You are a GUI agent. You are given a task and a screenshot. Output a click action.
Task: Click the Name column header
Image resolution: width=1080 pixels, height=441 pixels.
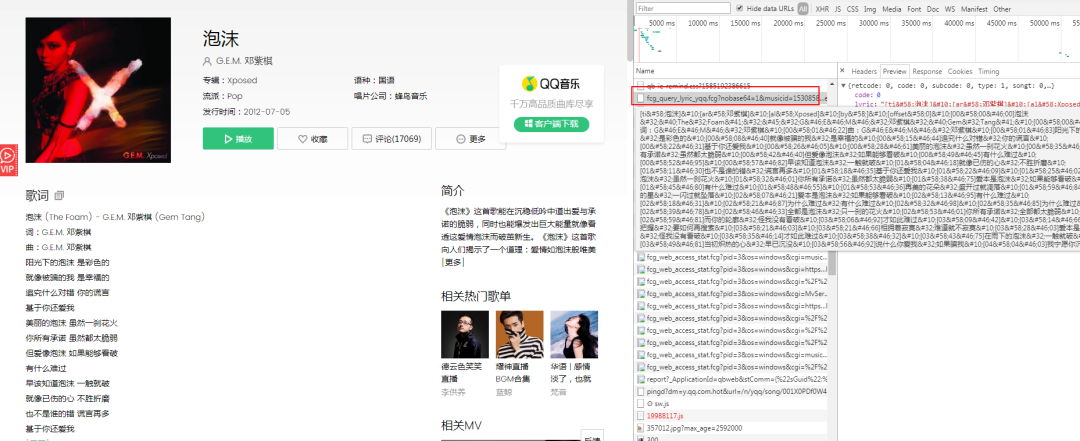coord(645,71)
